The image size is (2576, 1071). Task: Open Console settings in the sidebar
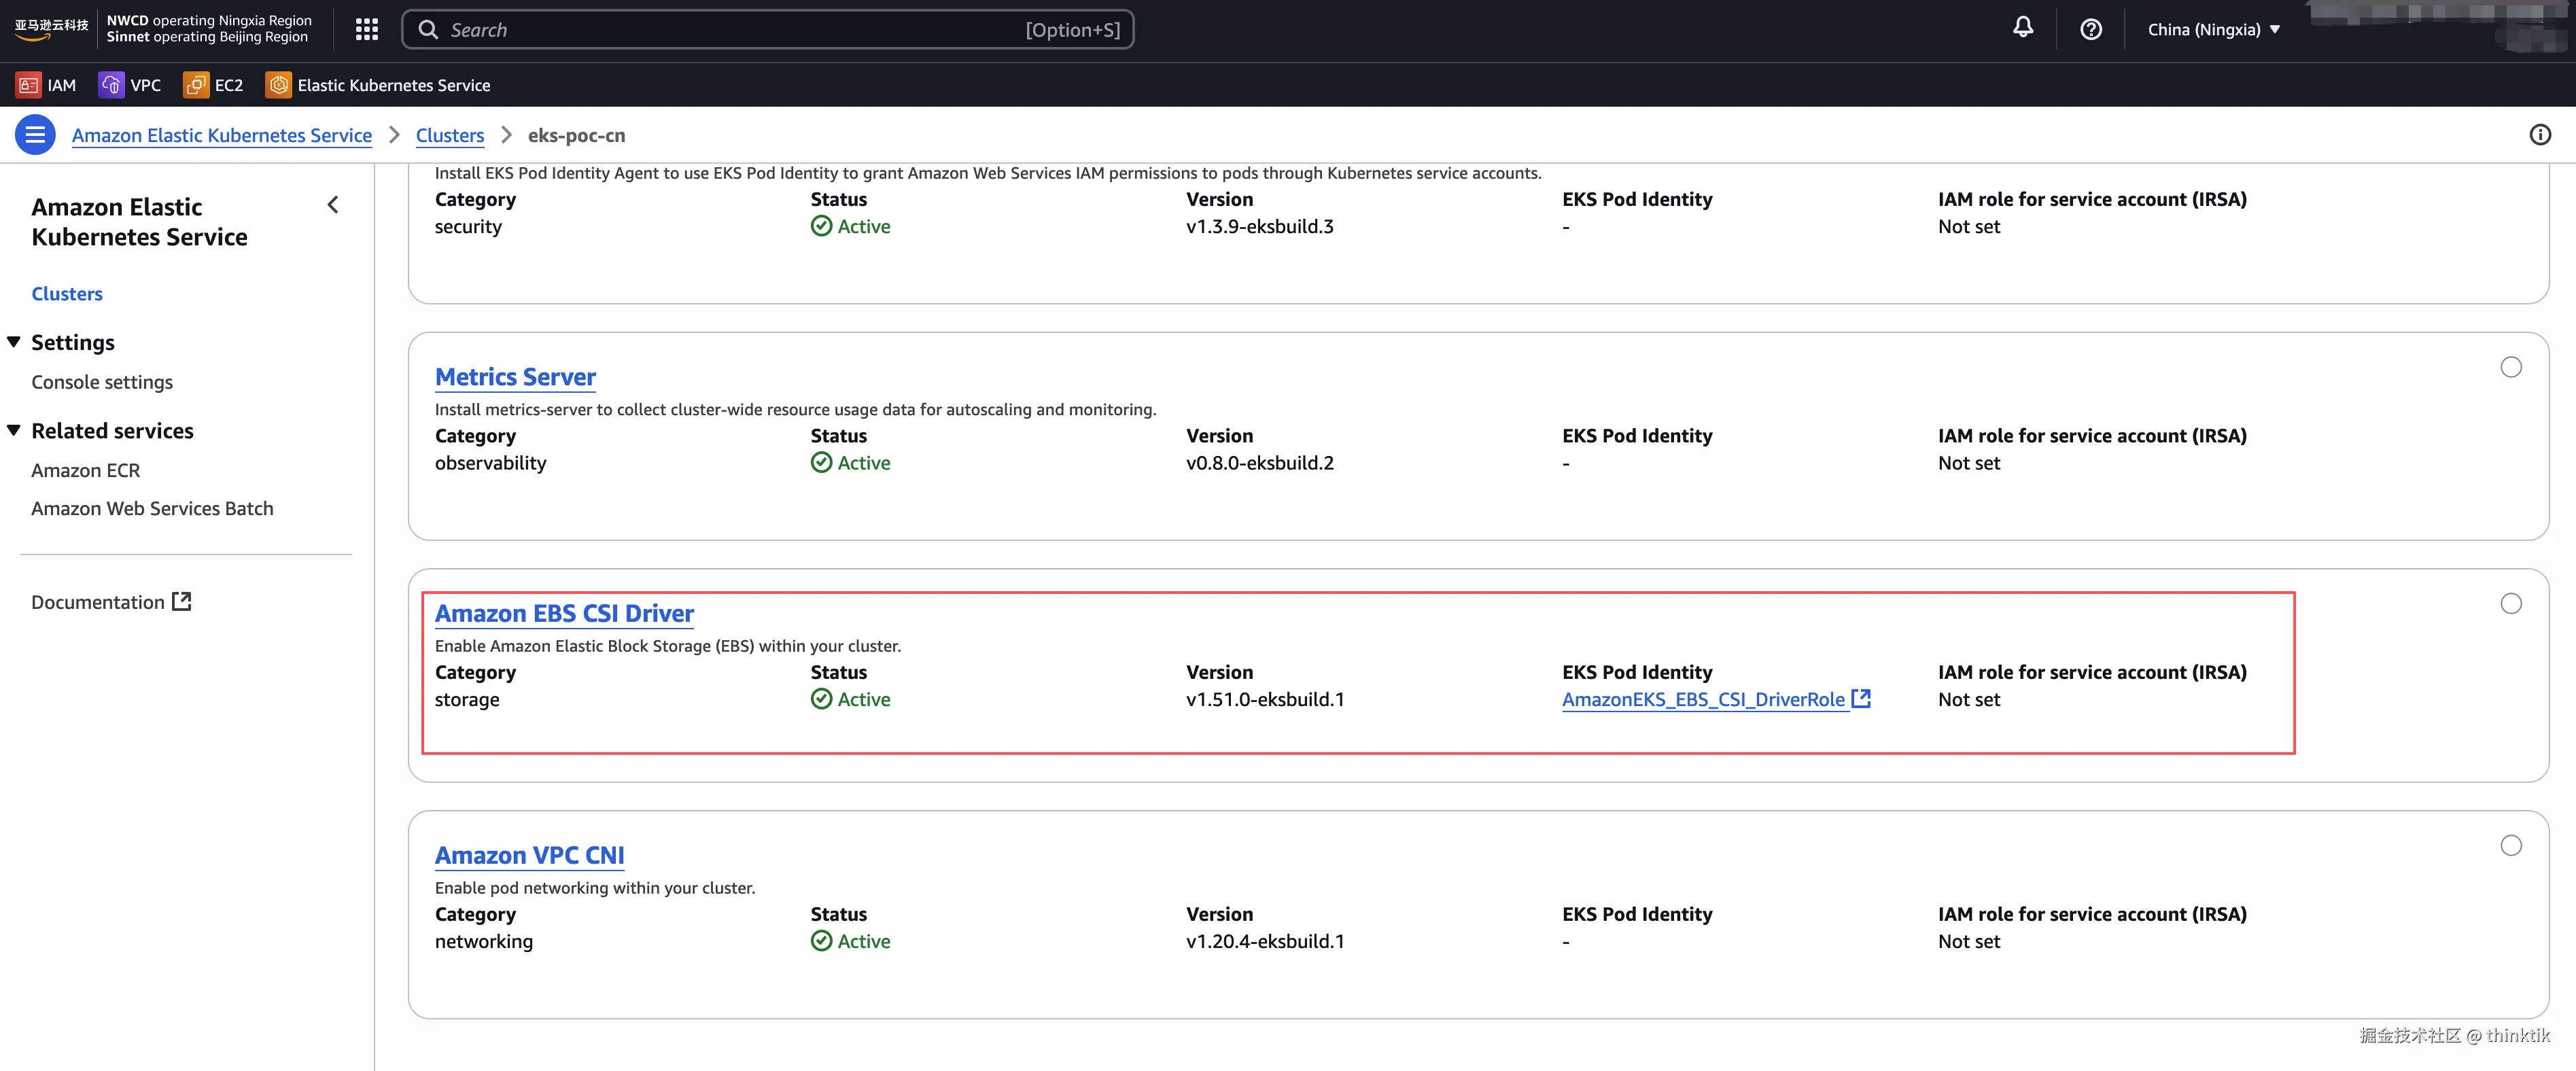pos(102,382)
